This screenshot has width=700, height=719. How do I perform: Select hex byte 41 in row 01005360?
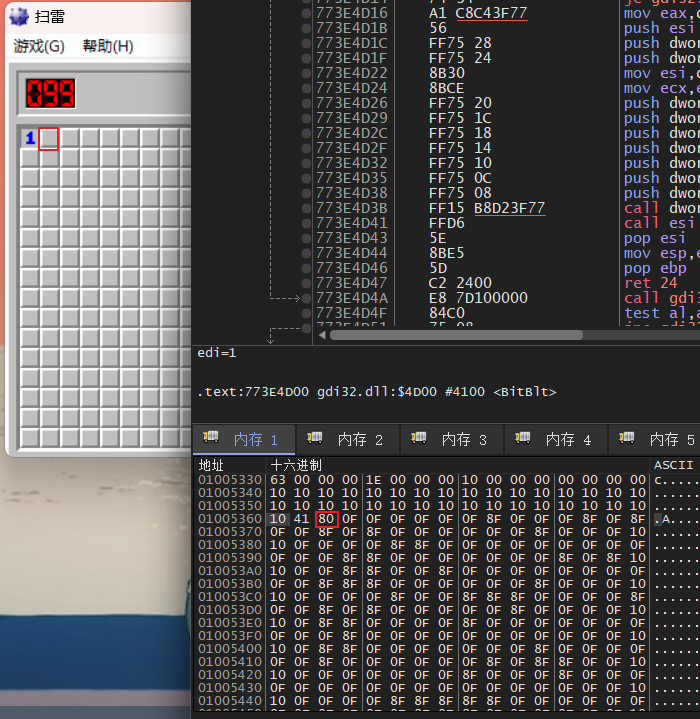tap(302, 519)
